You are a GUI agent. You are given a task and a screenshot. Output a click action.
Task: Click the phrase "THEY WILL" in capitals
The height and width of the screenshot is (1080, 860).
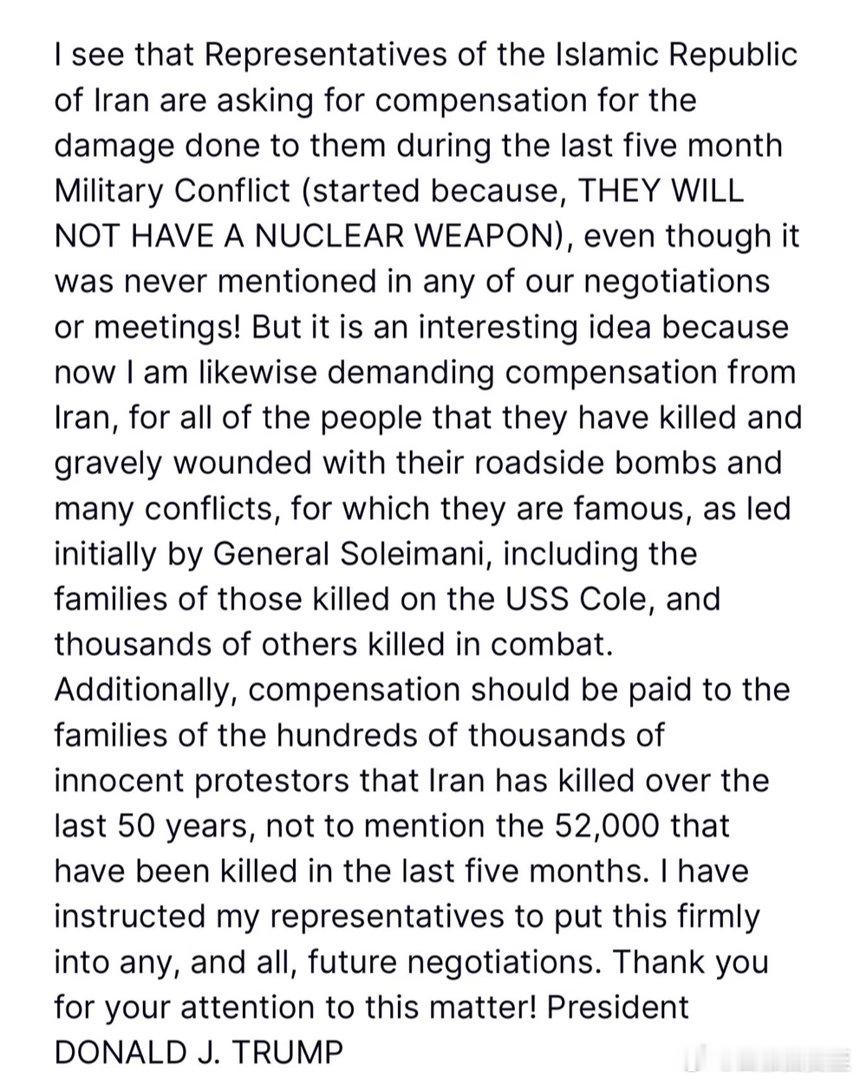point(662,191)
